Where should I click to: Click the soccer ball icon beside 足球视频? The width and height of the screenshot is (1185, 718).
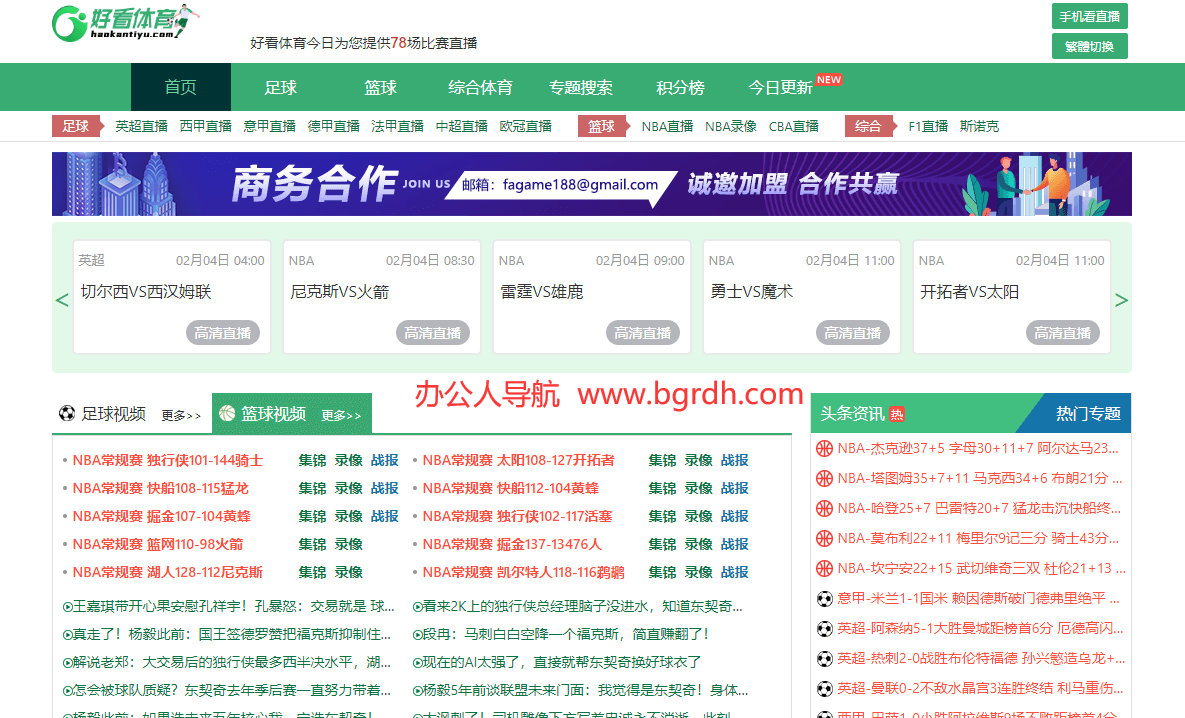(67, 413)
